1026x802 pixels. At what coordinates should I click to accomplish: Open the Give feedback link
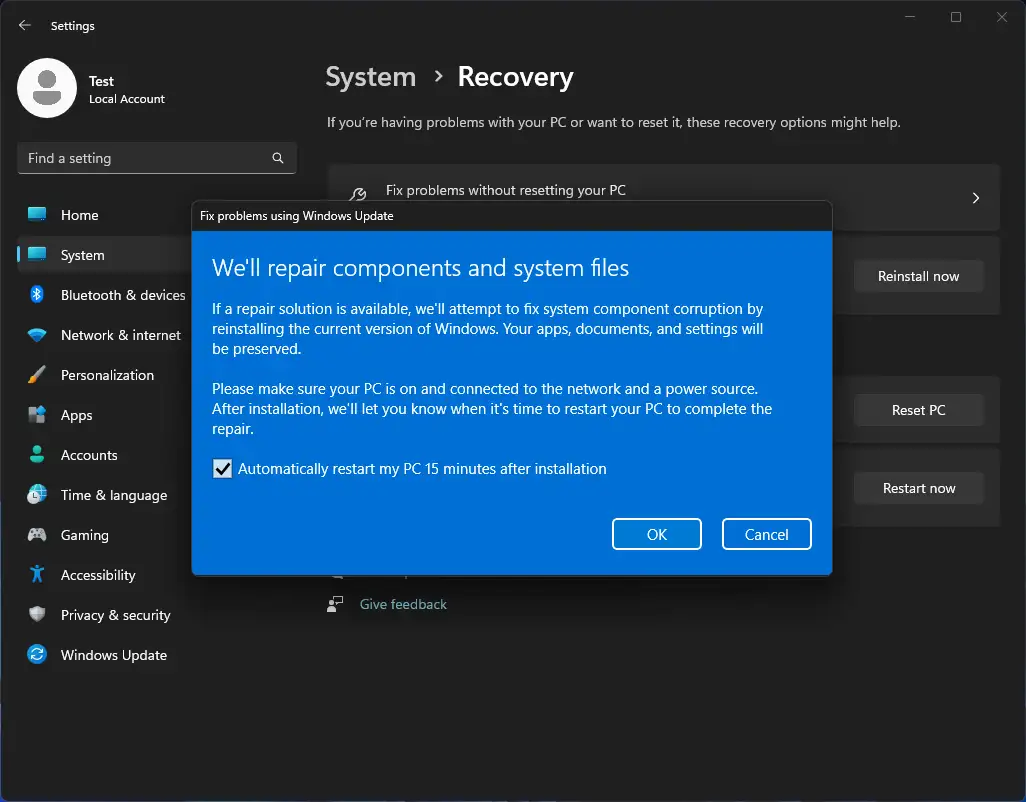click(x=402, y=604)
